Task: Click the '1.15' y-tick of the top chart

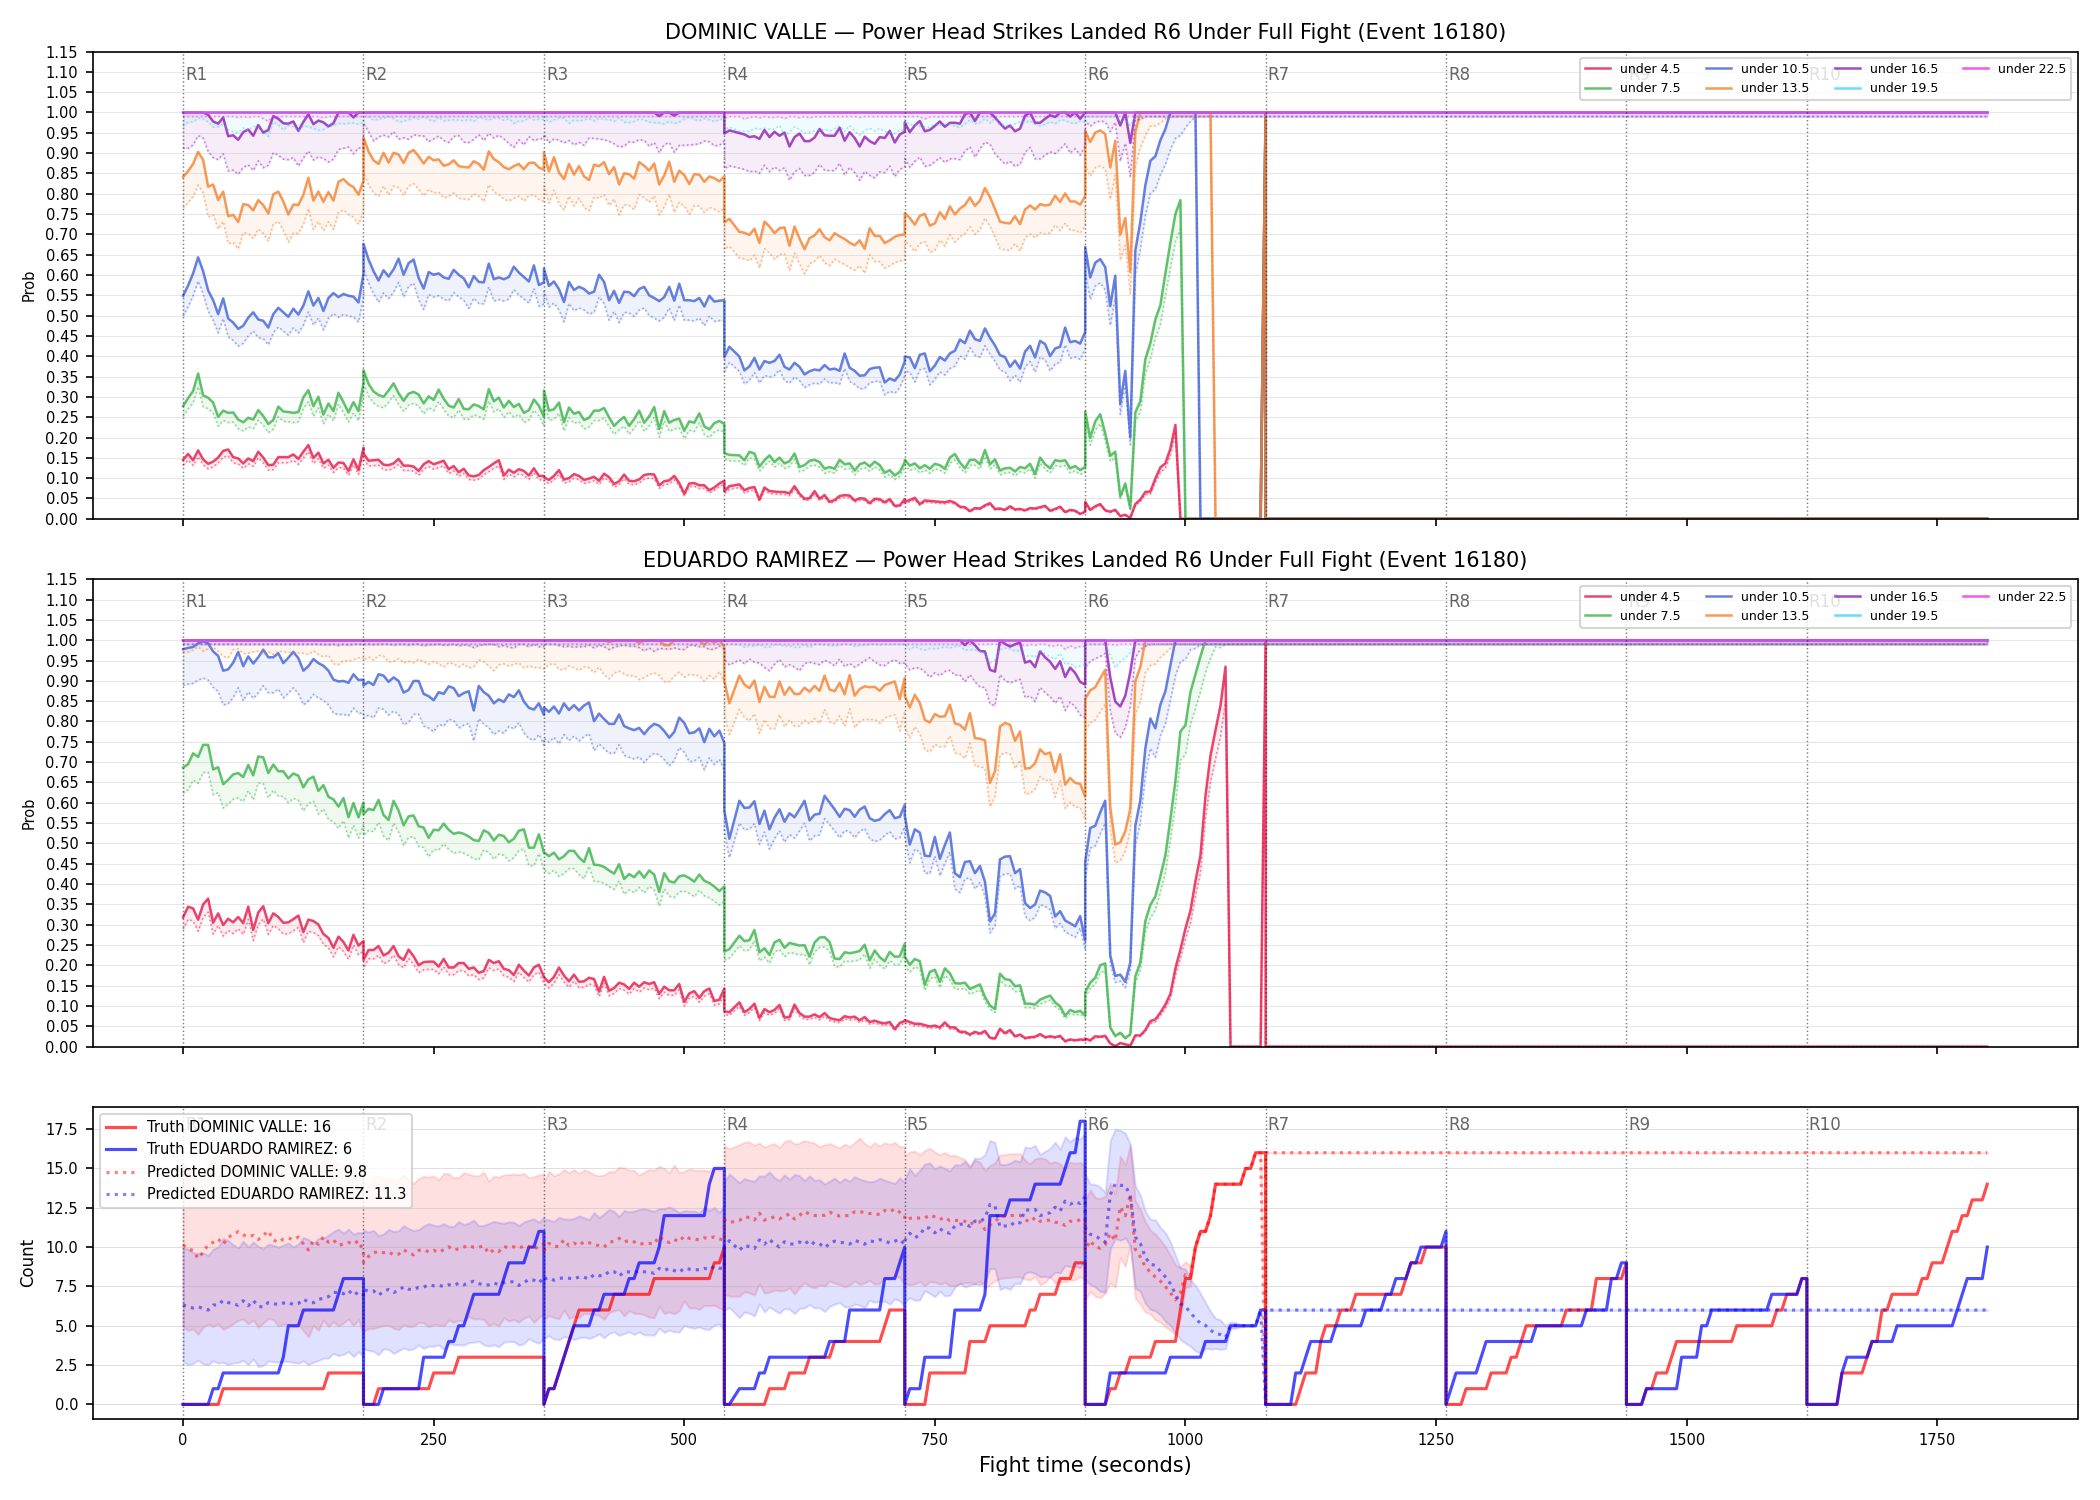Action: (x=62, y=52)
